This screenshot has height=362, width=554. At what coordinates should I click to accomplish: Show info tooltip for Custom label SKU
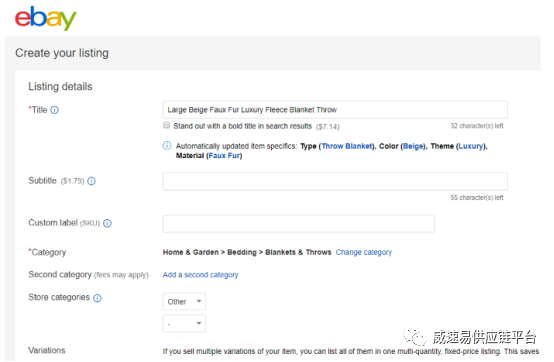coord(107,223)
